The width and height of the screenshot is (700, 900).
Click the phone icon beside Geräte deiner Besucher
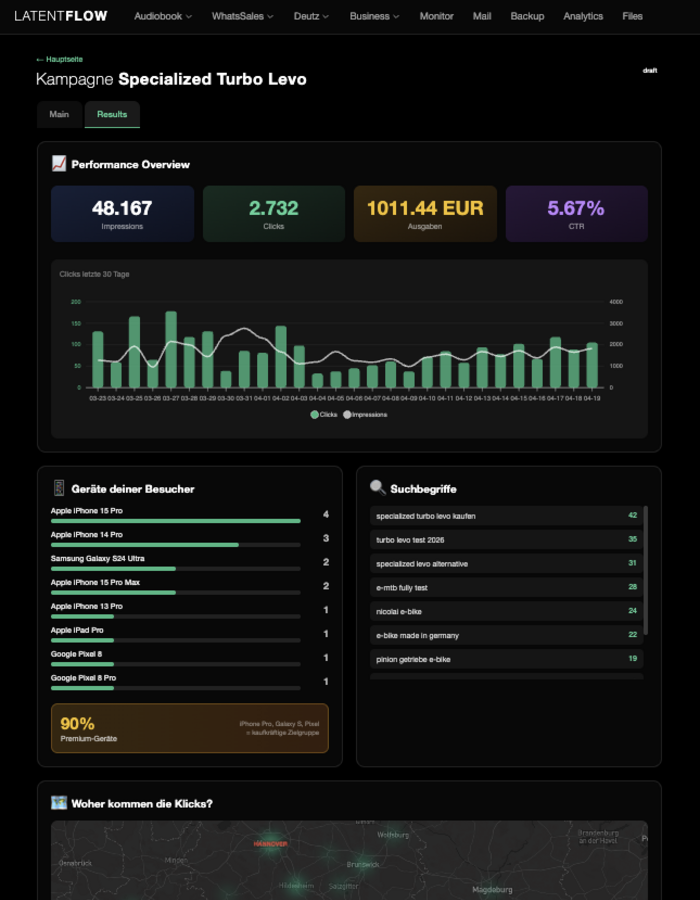click(59, 488)
